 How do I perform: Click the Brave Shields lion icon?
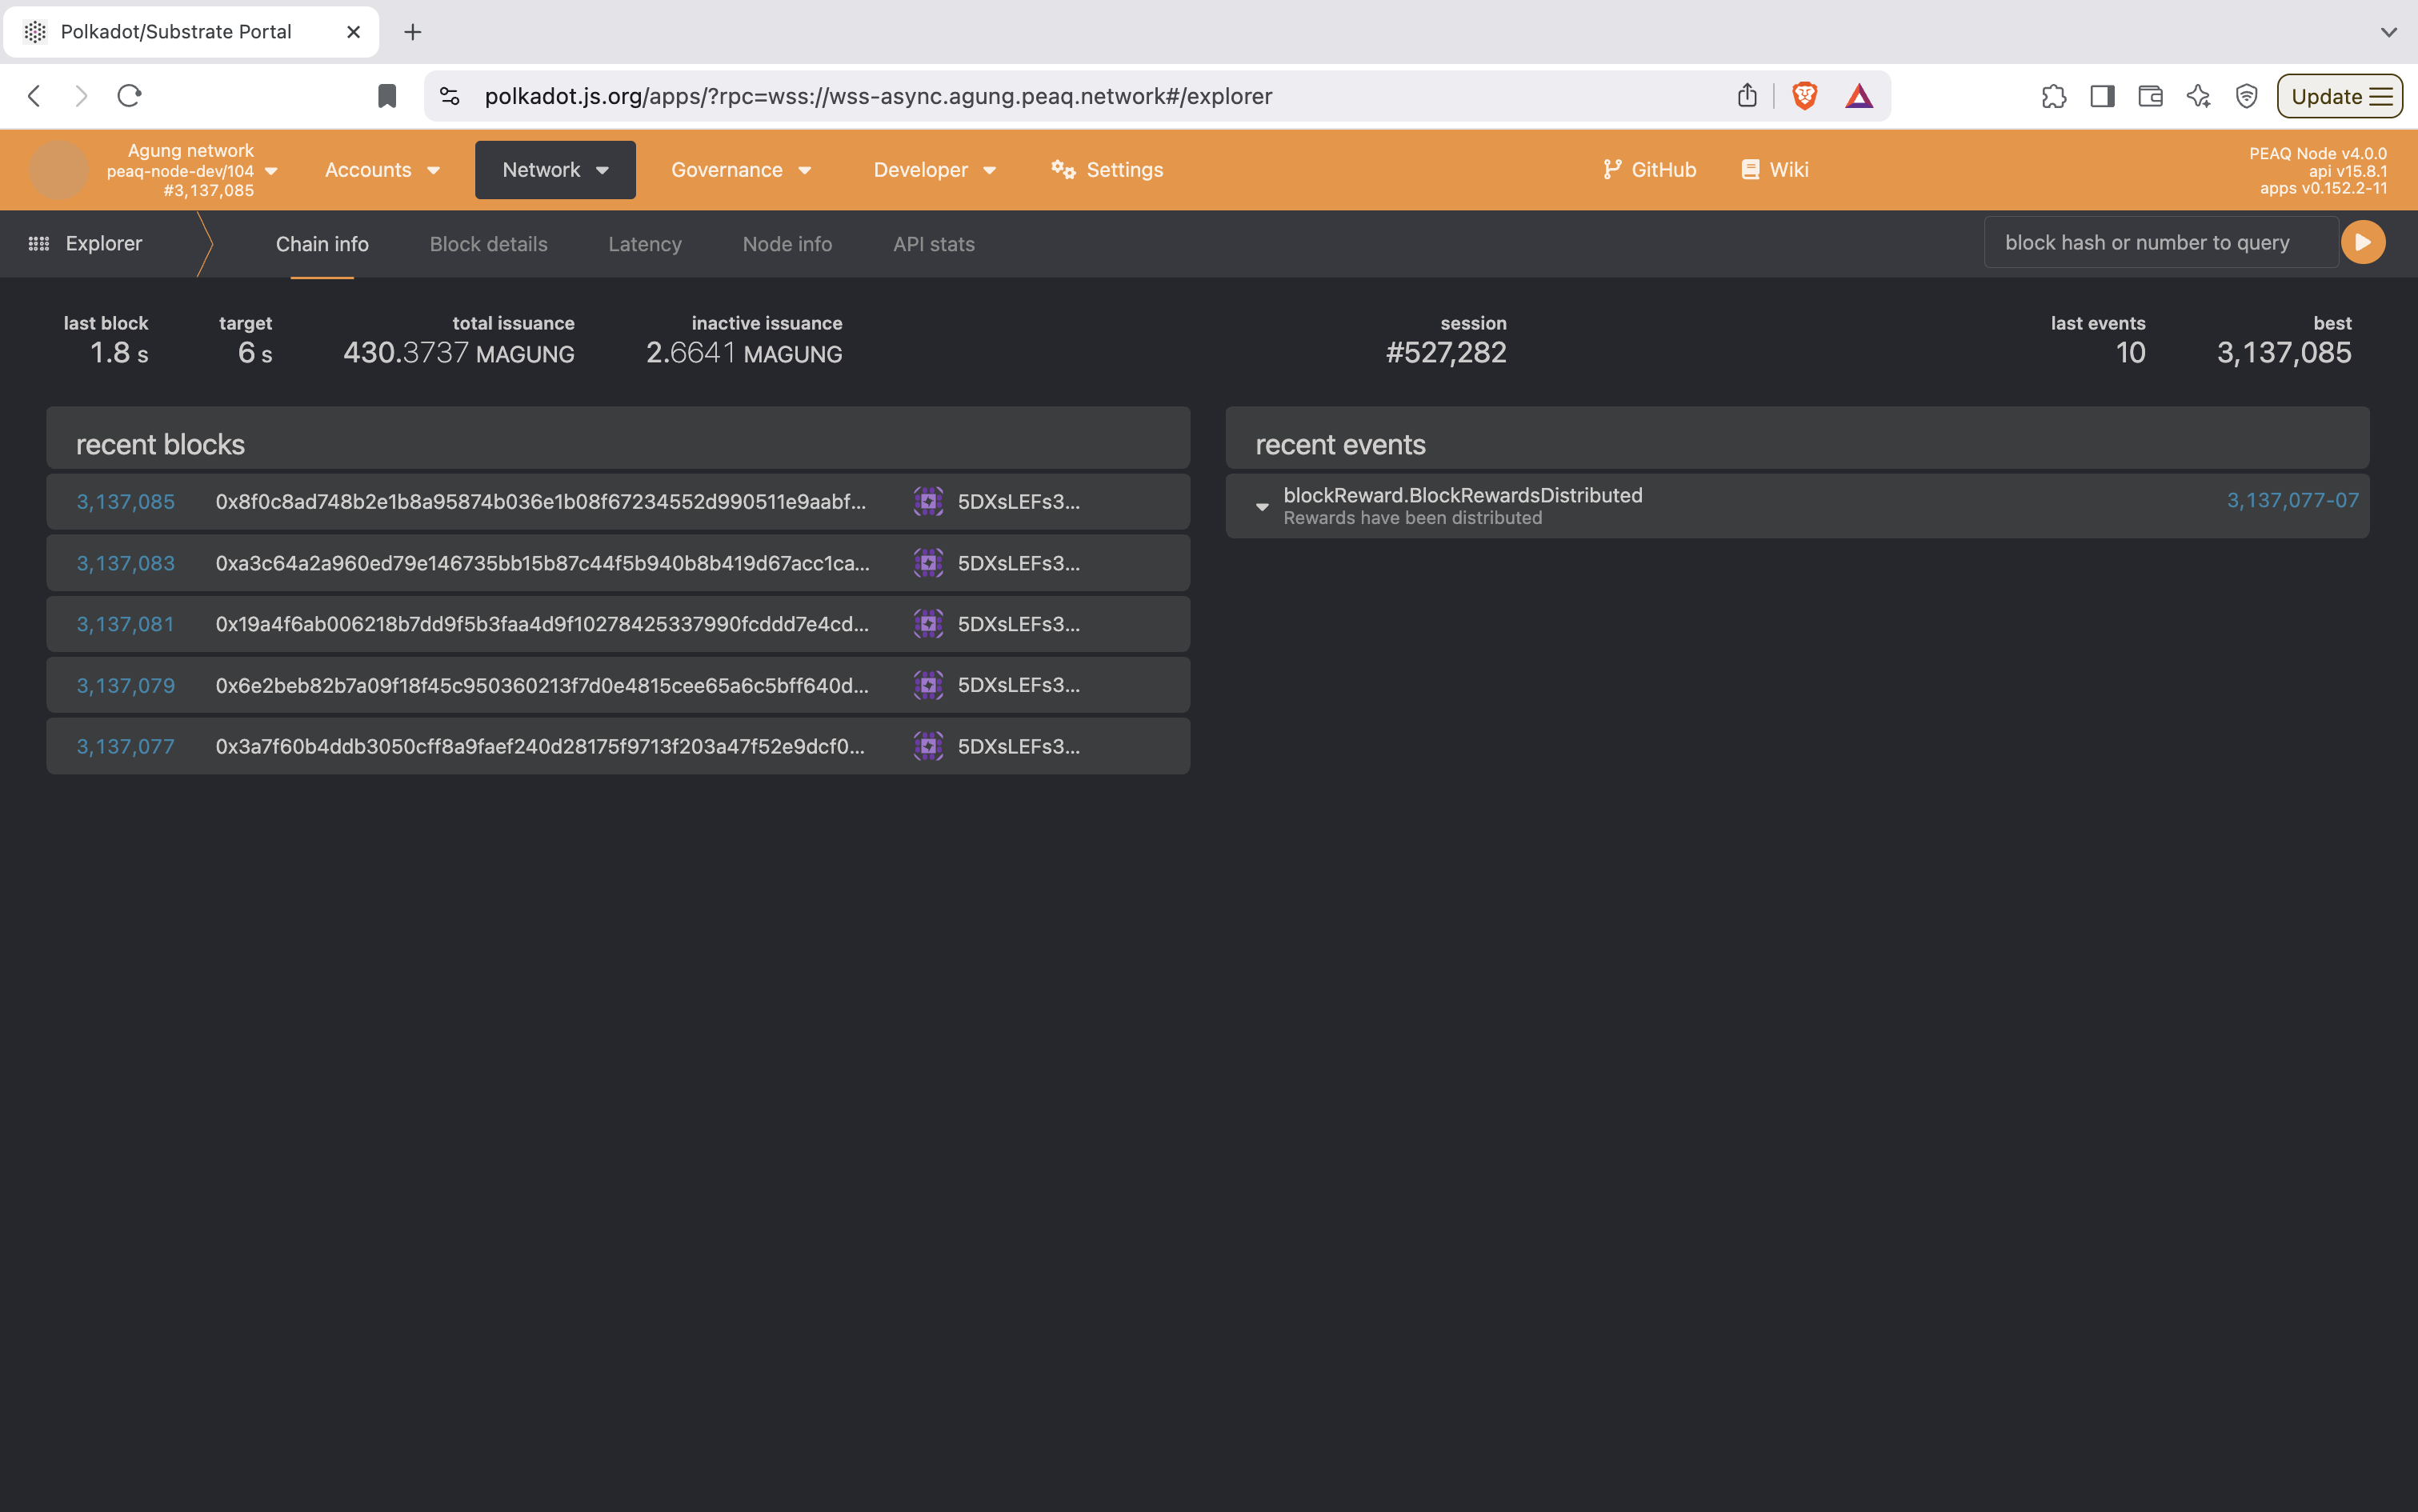click(1804, 96)
